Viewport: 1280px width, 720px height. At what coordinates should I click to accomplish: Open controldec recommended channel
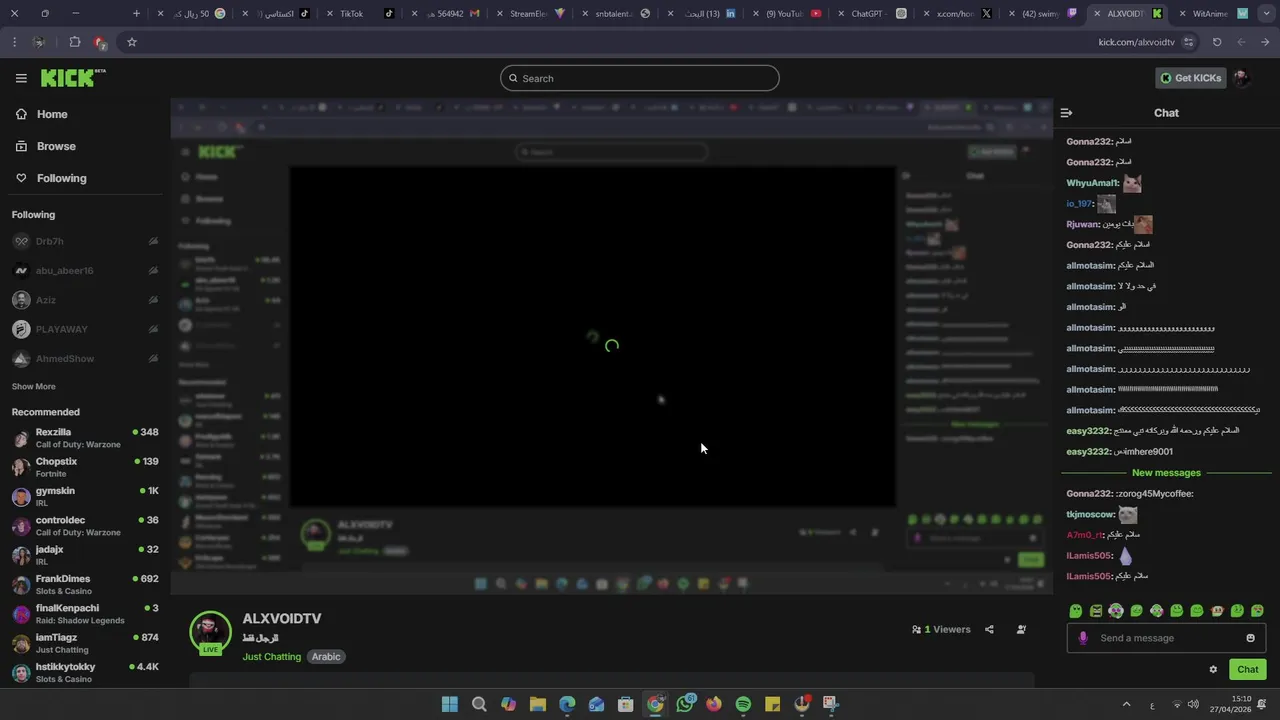[85, 526]
